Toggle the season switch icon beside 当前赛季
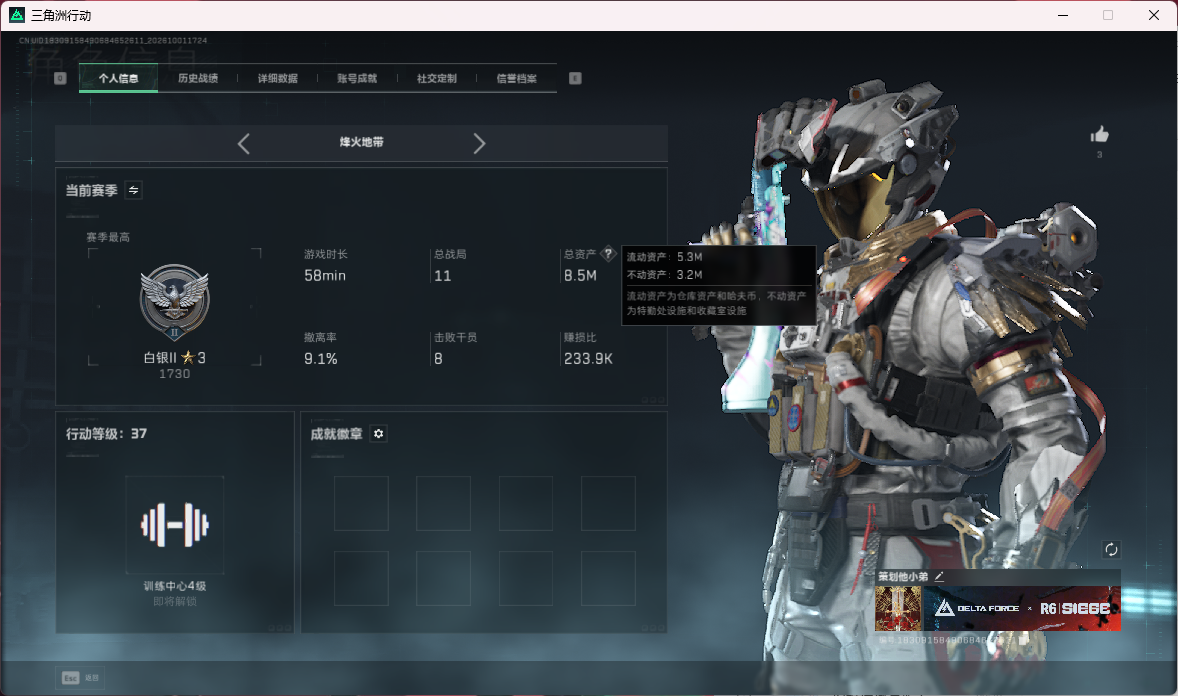Viewport: 1178px width, 696px height. coord(134,190)
